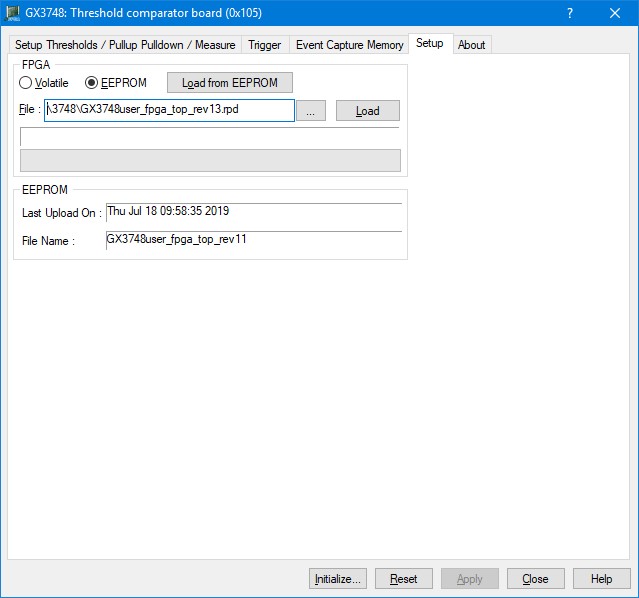Select the Volatile radio button
Image resolution: width=639 pixels, height=598 pixels.
click(27, 83)
